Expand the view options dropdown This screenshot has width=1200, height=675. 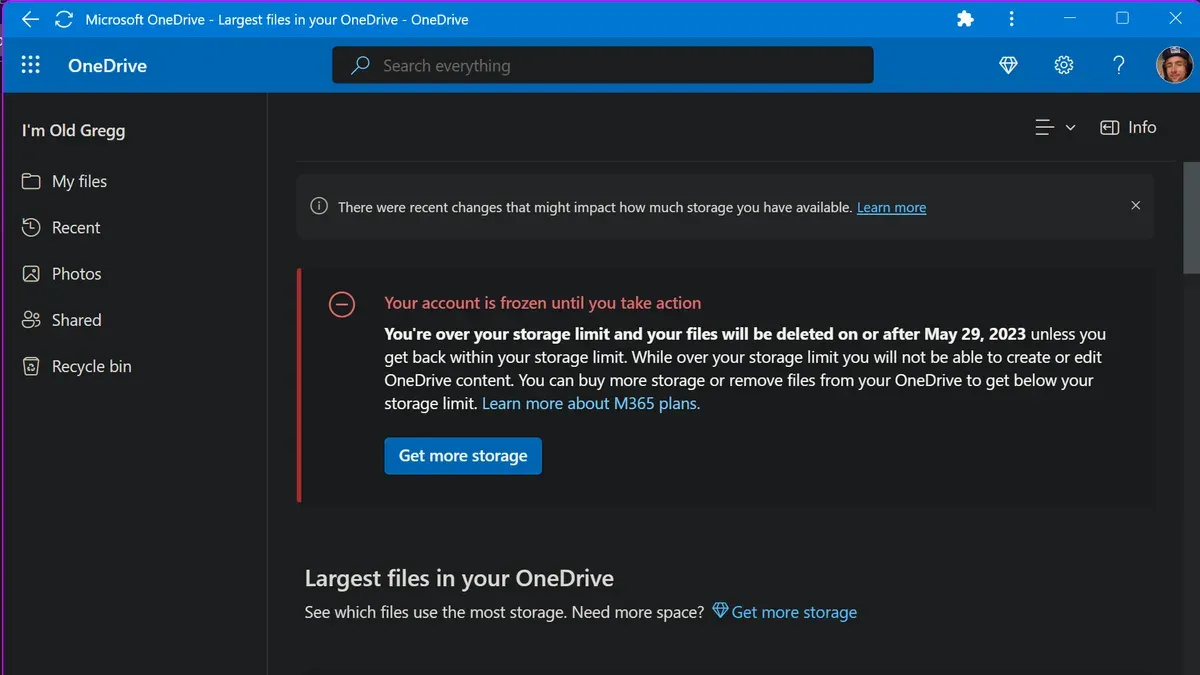pos(1055,127)
